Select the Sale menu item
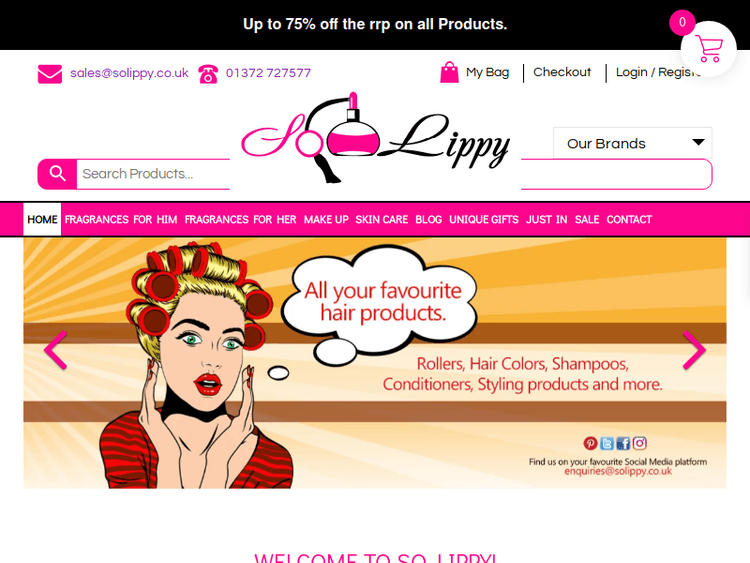The height and width of the screenshot is (563, 750). (x=587, y=220)
